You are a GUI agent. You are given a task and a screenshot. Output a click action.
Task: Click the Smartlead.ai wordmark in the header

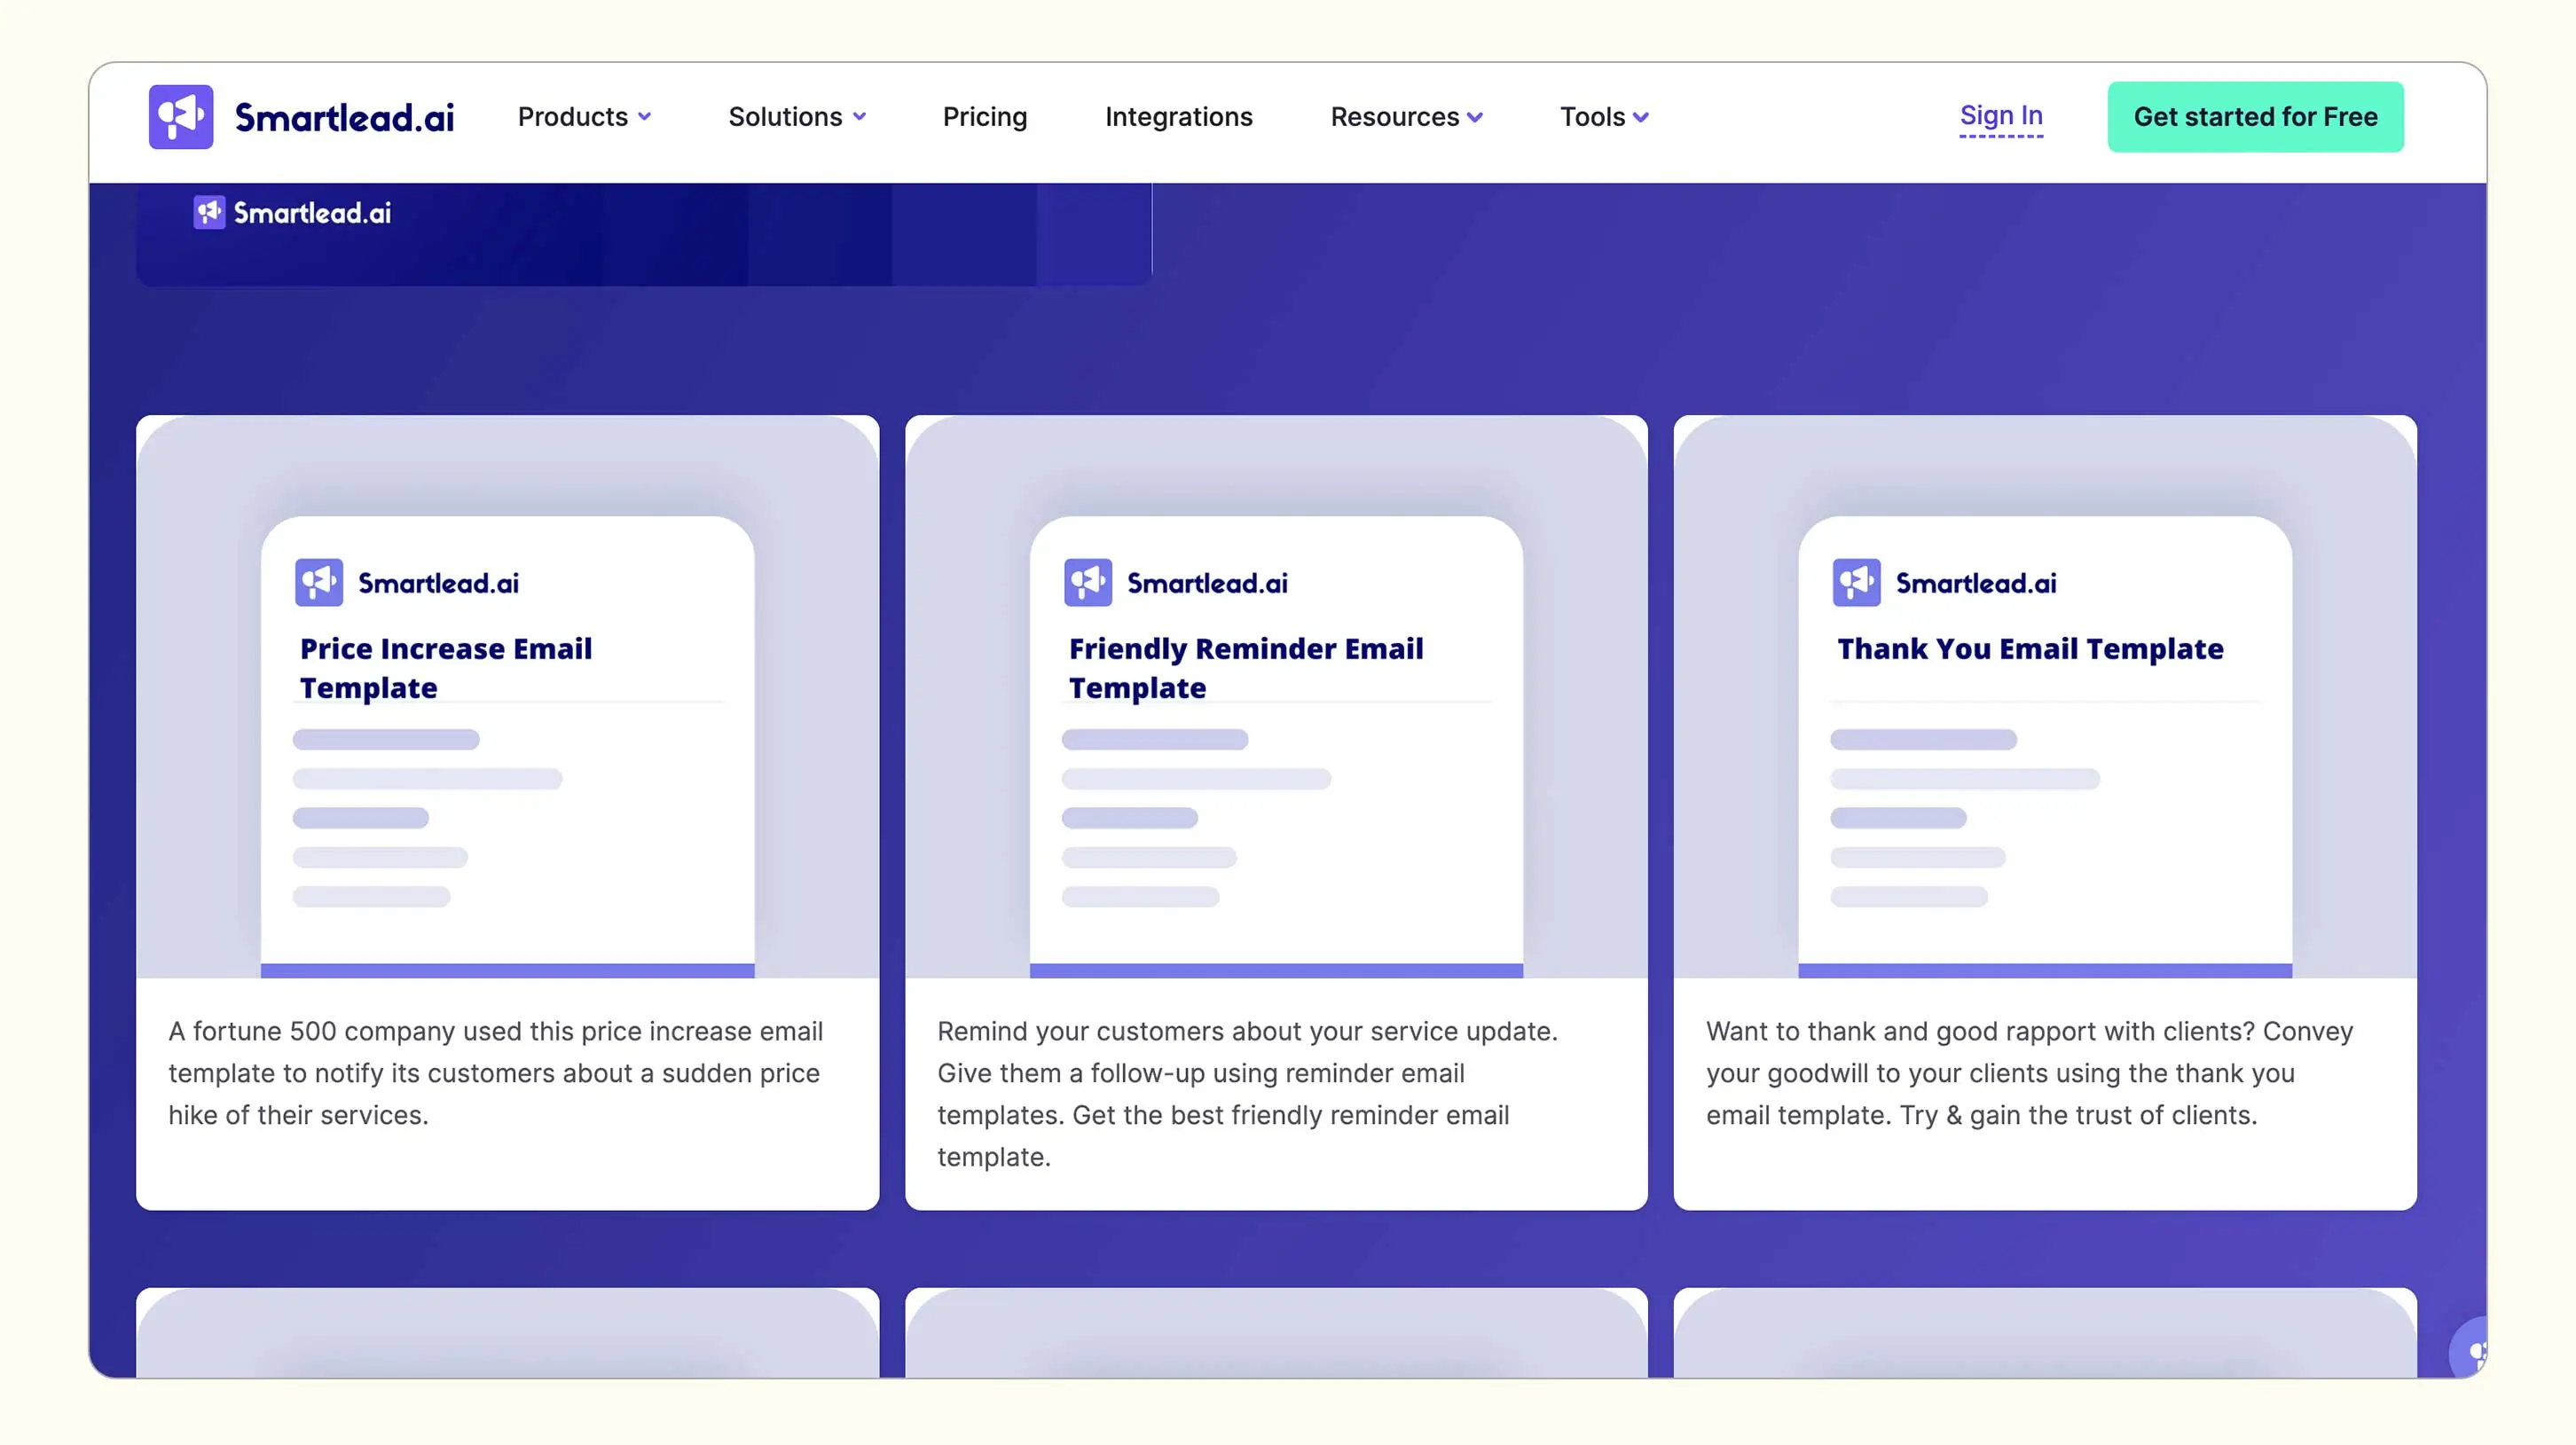(344, 118)
